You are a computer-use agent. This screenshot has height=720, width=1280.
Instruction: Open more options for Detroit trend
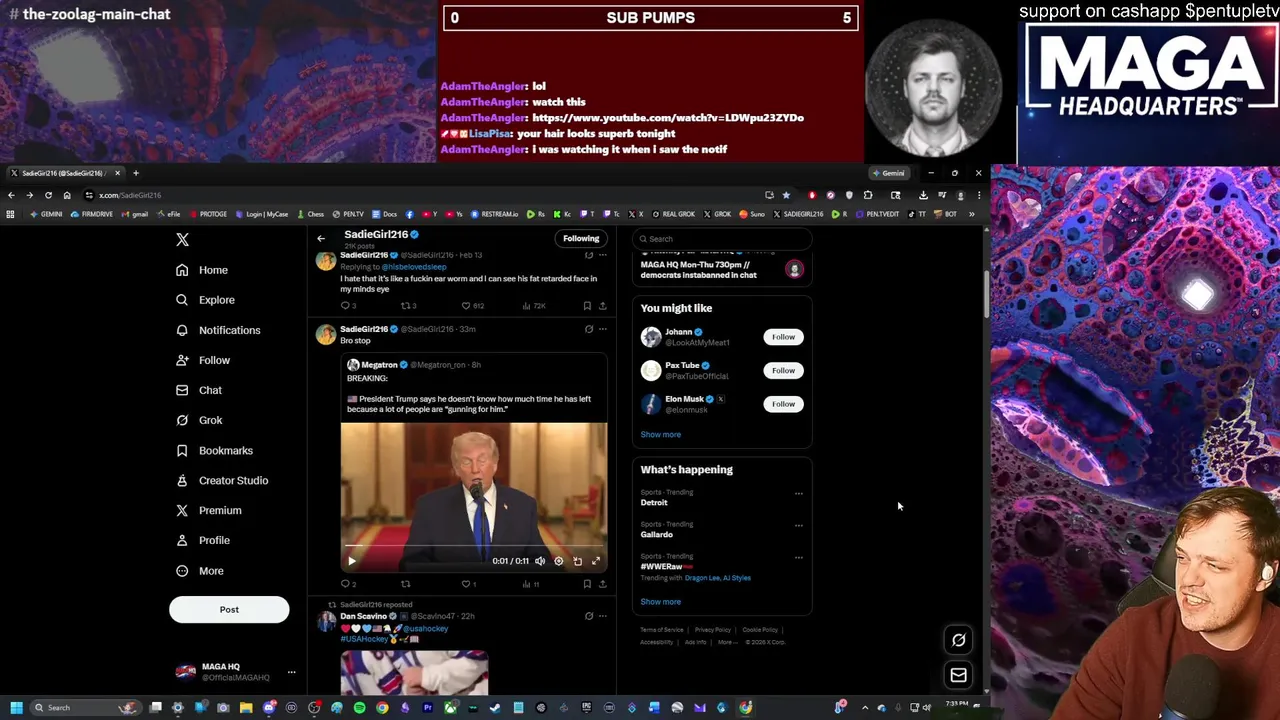coord(798,493)
